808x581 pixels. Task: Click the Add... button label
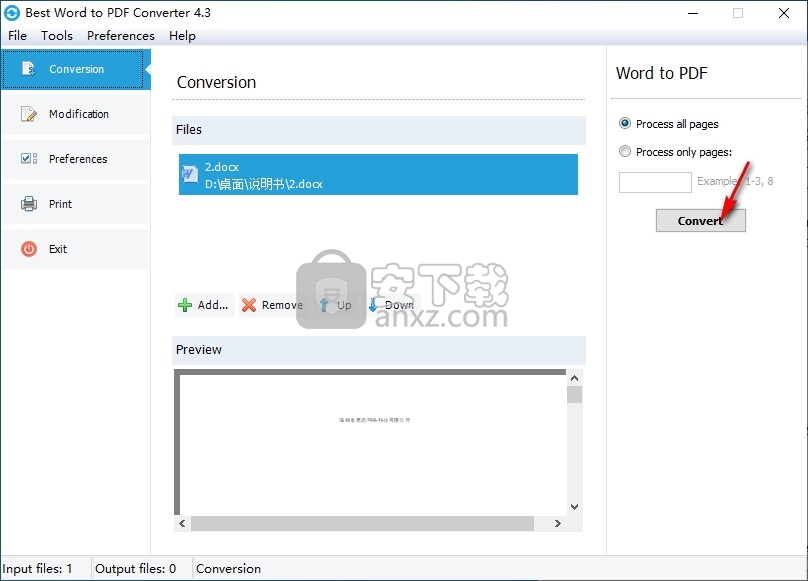[x=213, y=305]
